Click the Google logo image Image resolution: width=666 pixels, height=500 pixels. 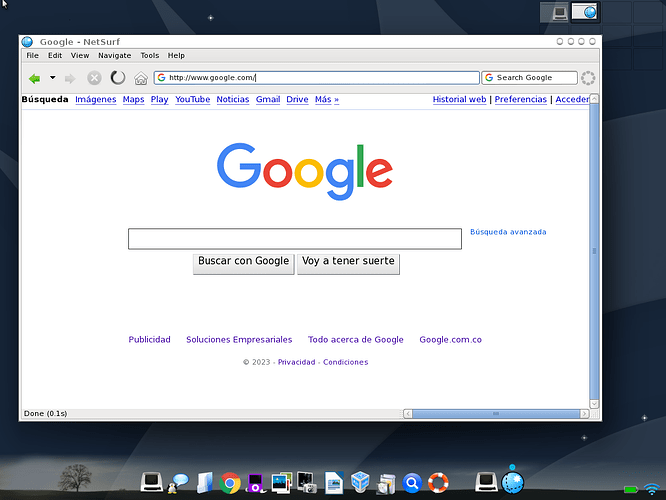[305, 171]
